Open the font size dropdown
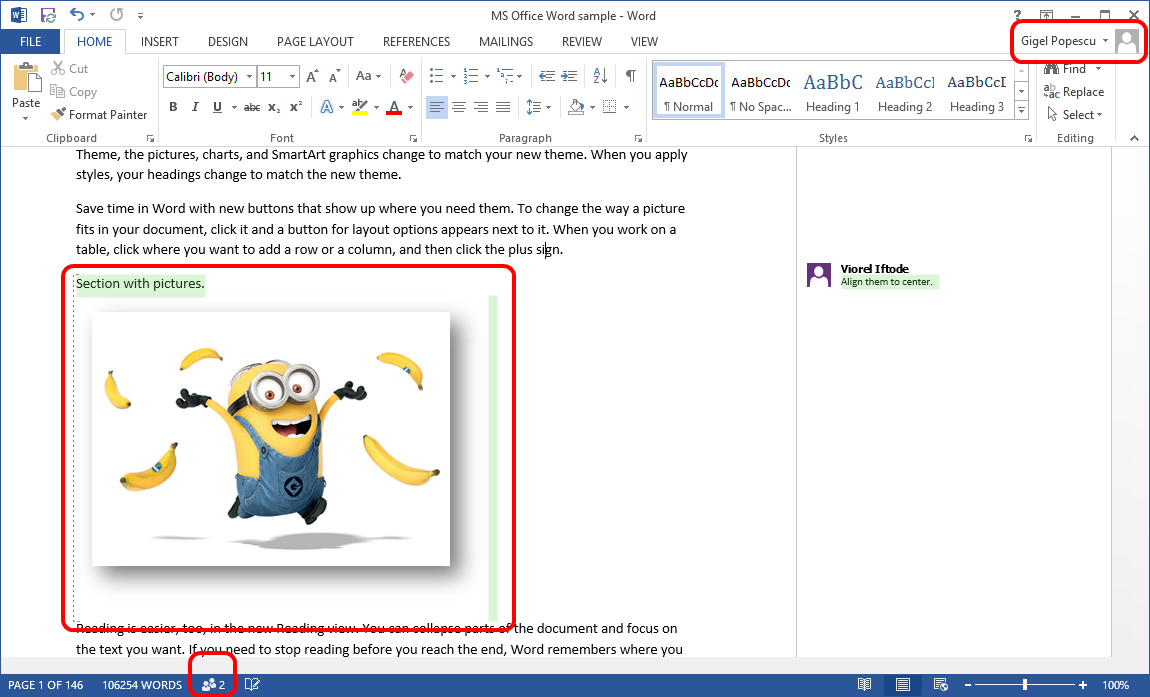 coord(293,76)
